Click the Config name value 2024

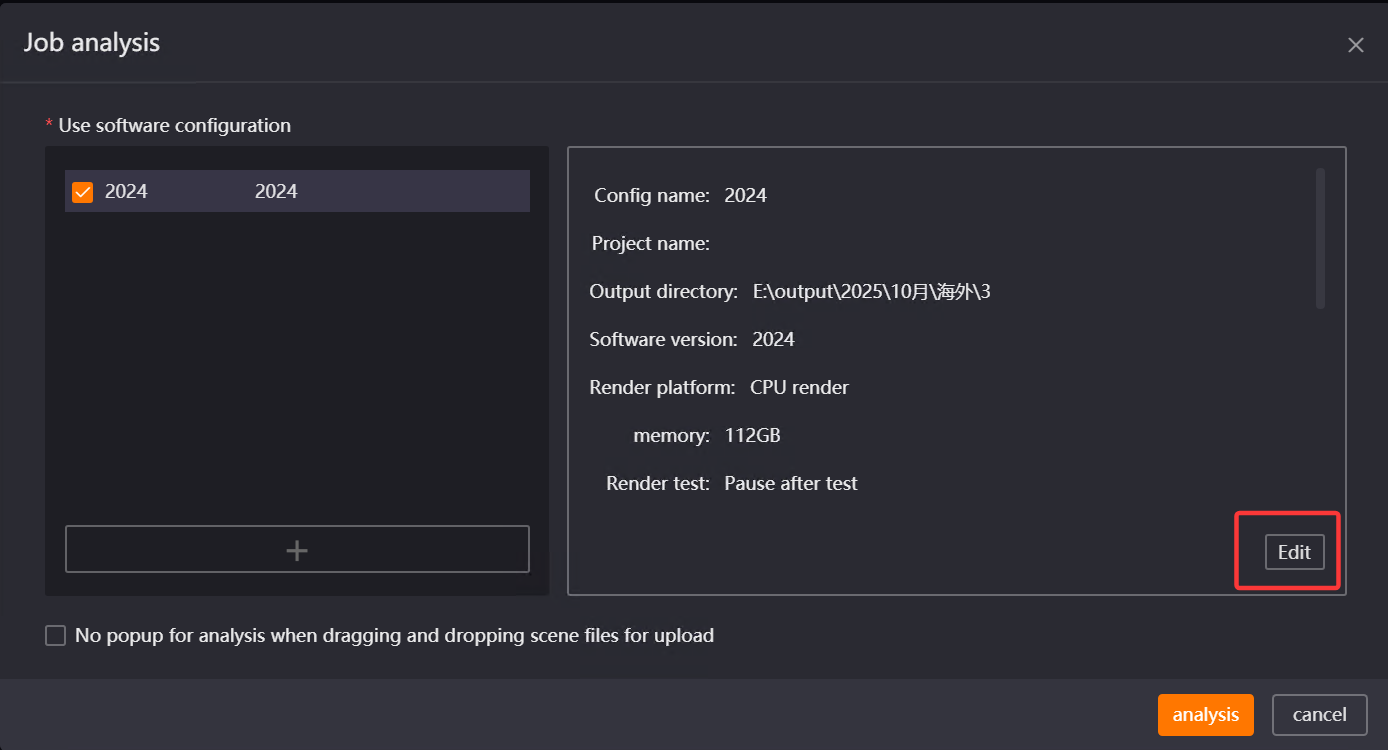click(x=745, y=196)
